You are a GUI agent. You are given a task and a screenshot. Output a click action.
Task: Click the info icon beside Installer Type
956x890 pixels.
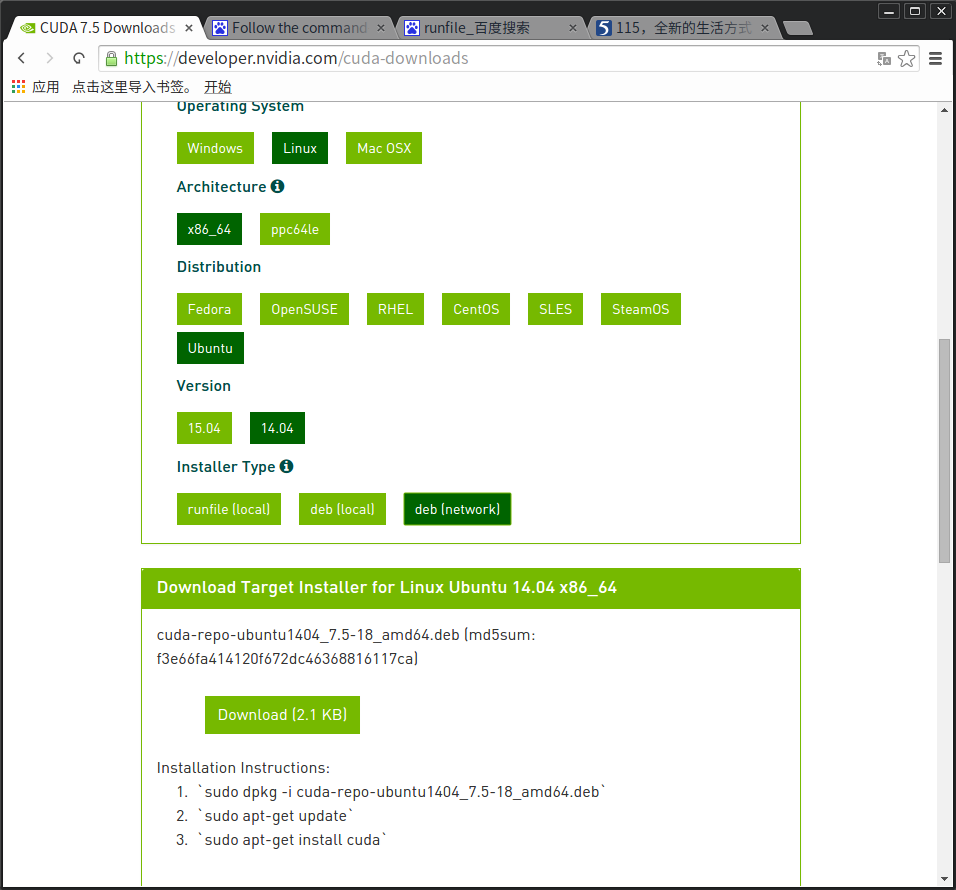(x=286, y=466)
